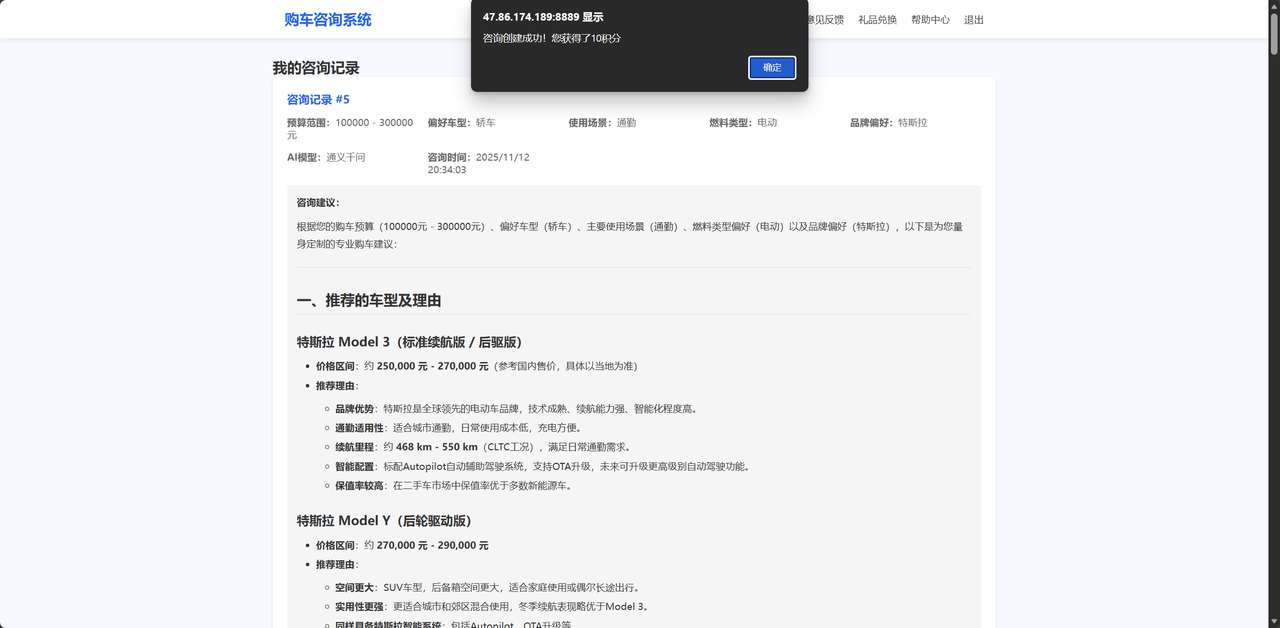Click heading 特斯拉 Model Y（后轮驱动版）
Screen dimensions: 1280x628
click(384, 520)
